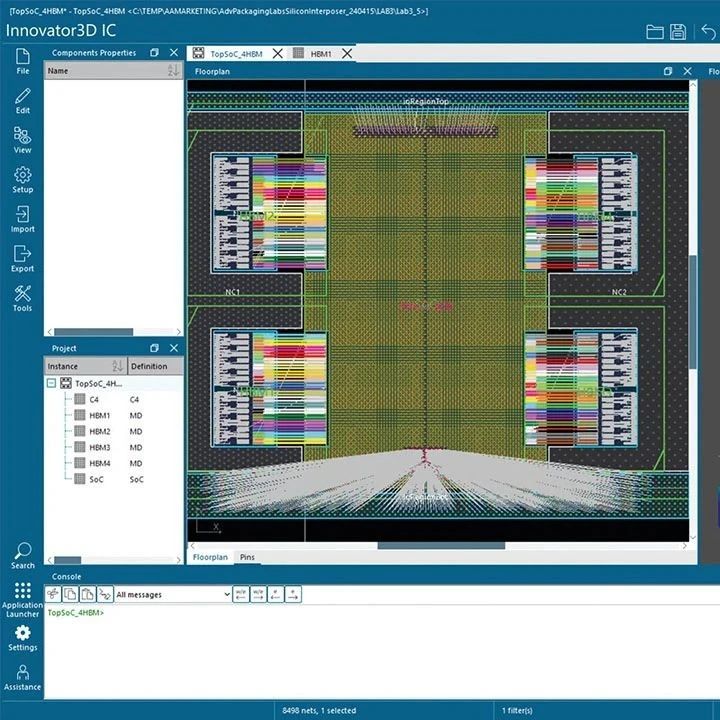Click the console copy icon
This screenshot has width=720, height=720.
[x=70, y=594]
